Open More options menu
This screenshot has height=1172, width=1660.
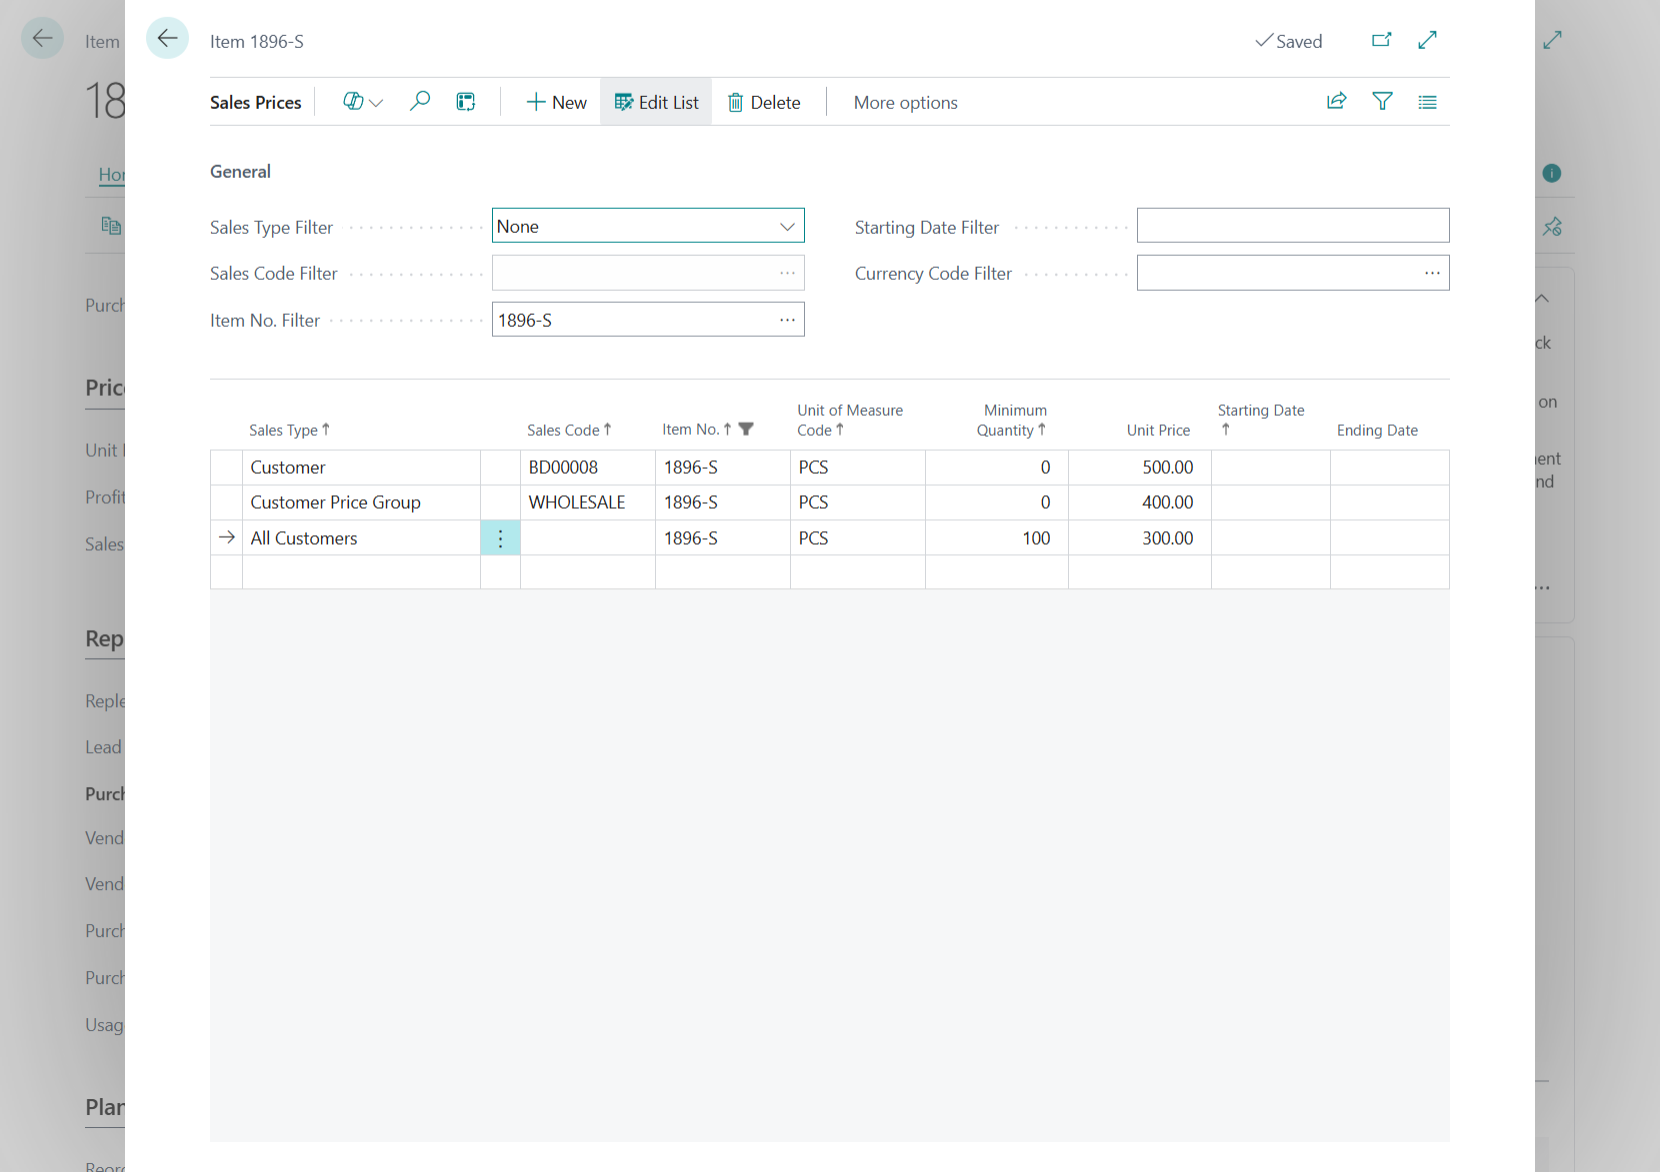coord(905,102)
